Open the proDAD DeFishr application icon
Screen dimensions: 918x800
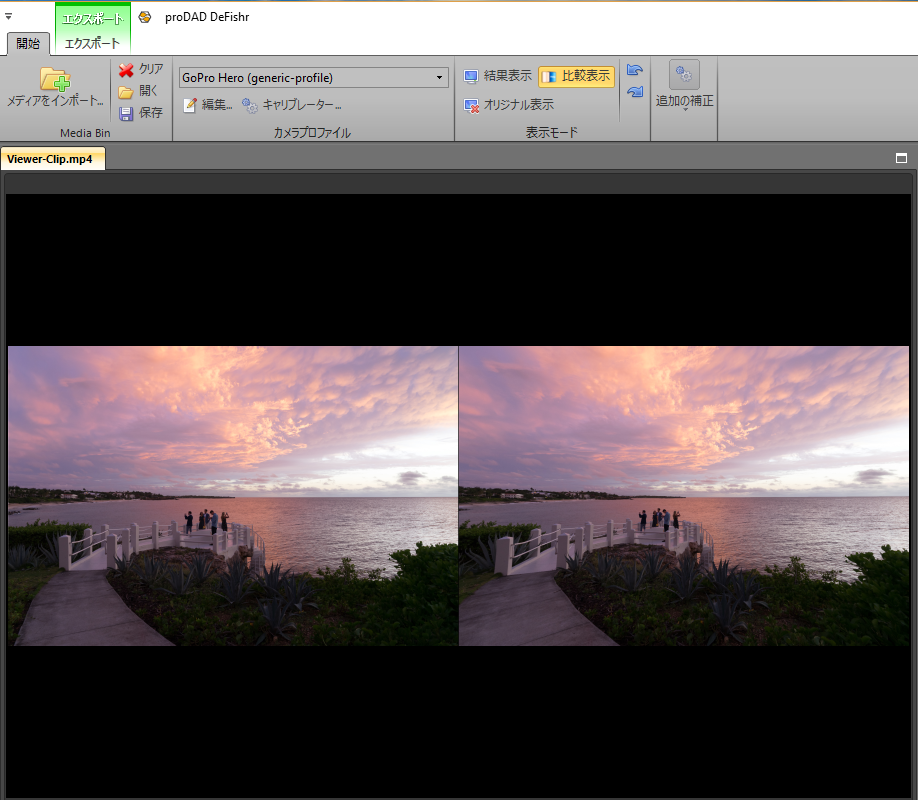tap(145, 17)
